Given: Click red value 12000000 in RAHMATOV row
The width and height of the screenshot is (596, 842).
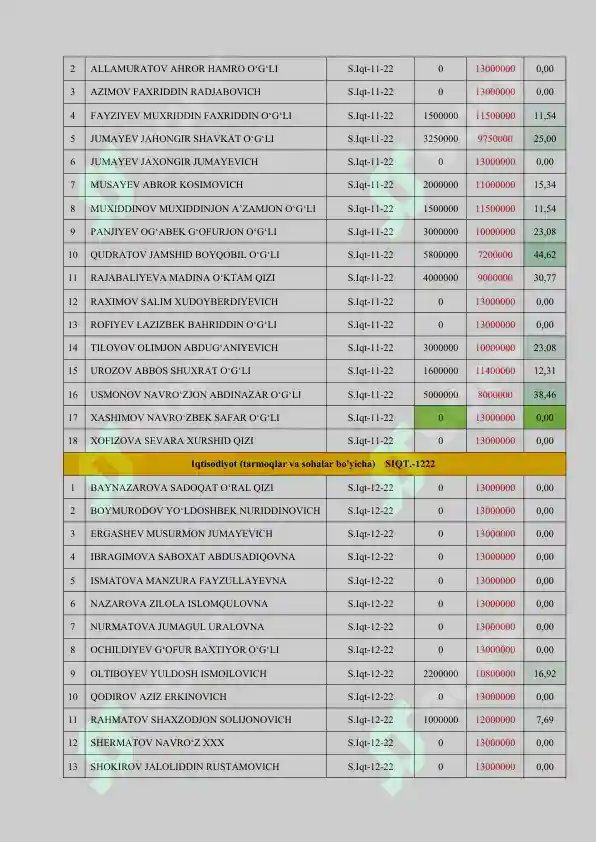Looking at the screenshot, I should (495, 720).
